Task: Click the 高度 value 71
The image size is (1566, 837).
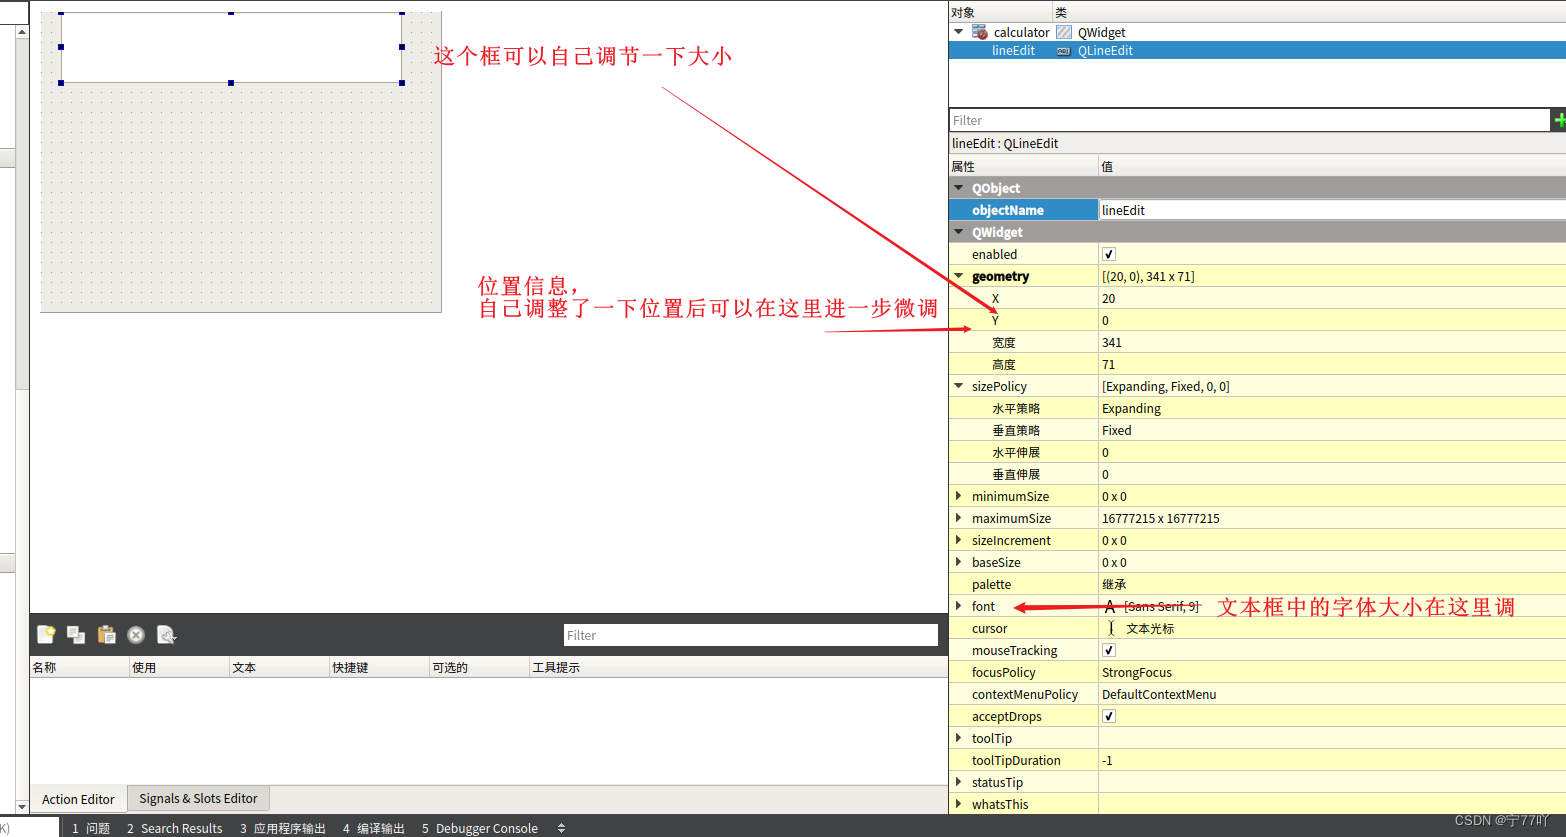Action: [x=1332, y=364]
